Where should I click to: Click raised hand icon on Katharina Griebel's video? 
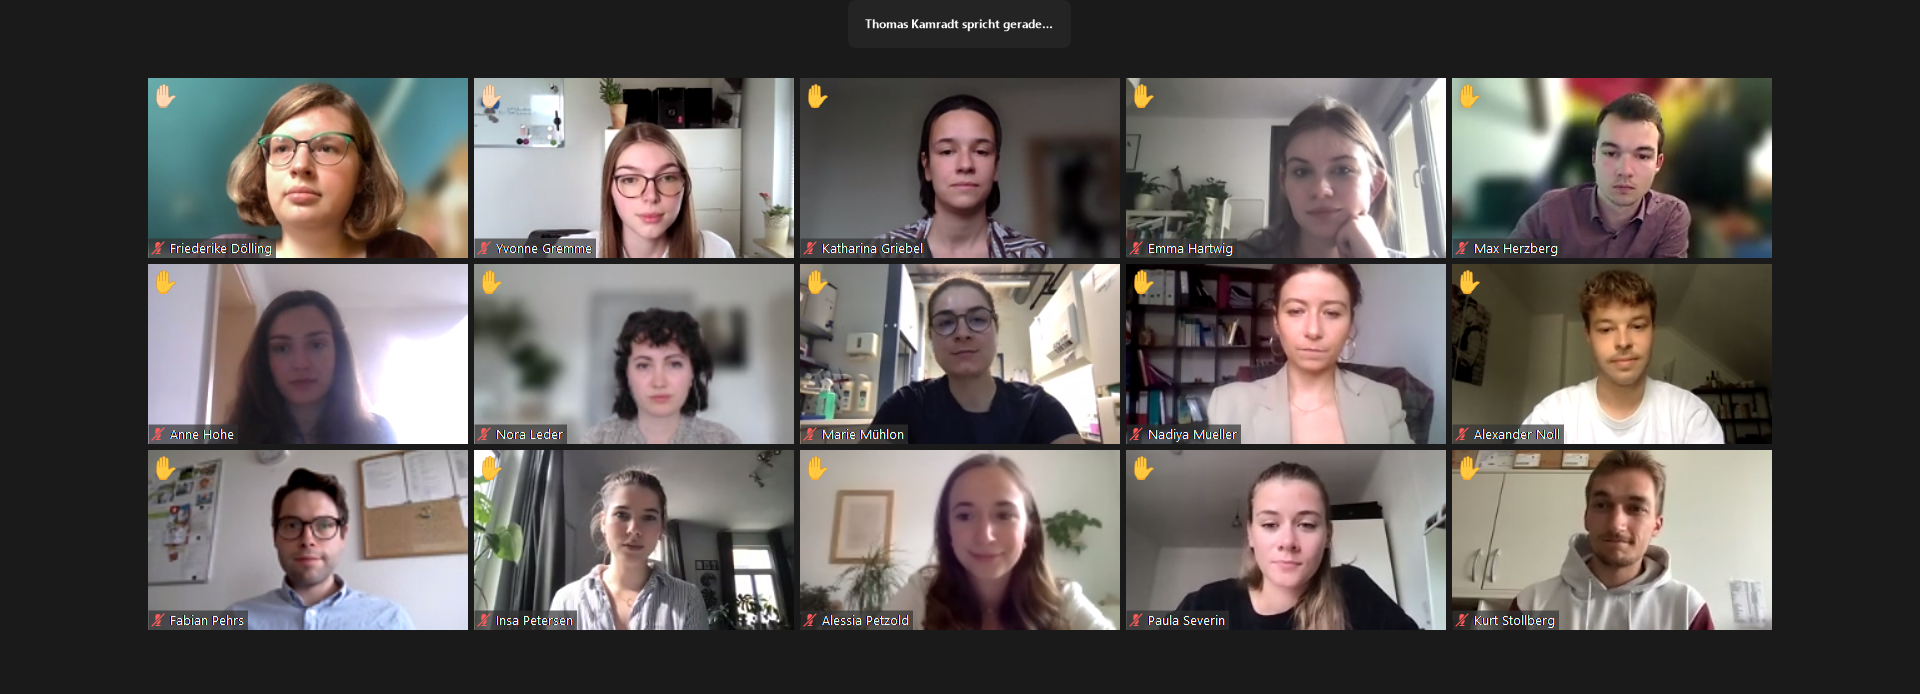(817, 97)
